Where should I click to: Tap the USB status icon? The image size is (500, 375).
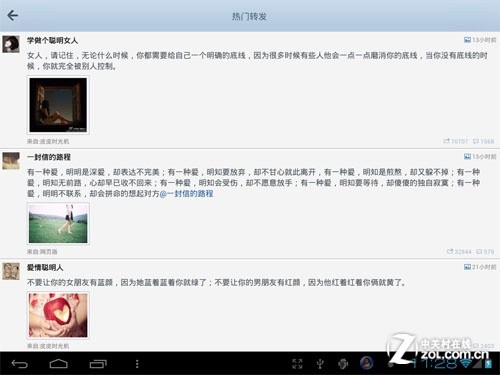pos(320,364)
